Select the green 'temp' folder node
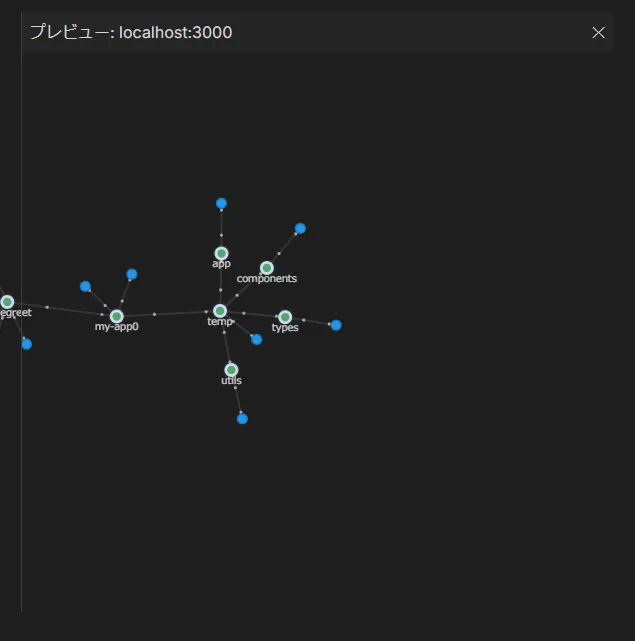This screenshot has height=641, width=635. (220, 311)
